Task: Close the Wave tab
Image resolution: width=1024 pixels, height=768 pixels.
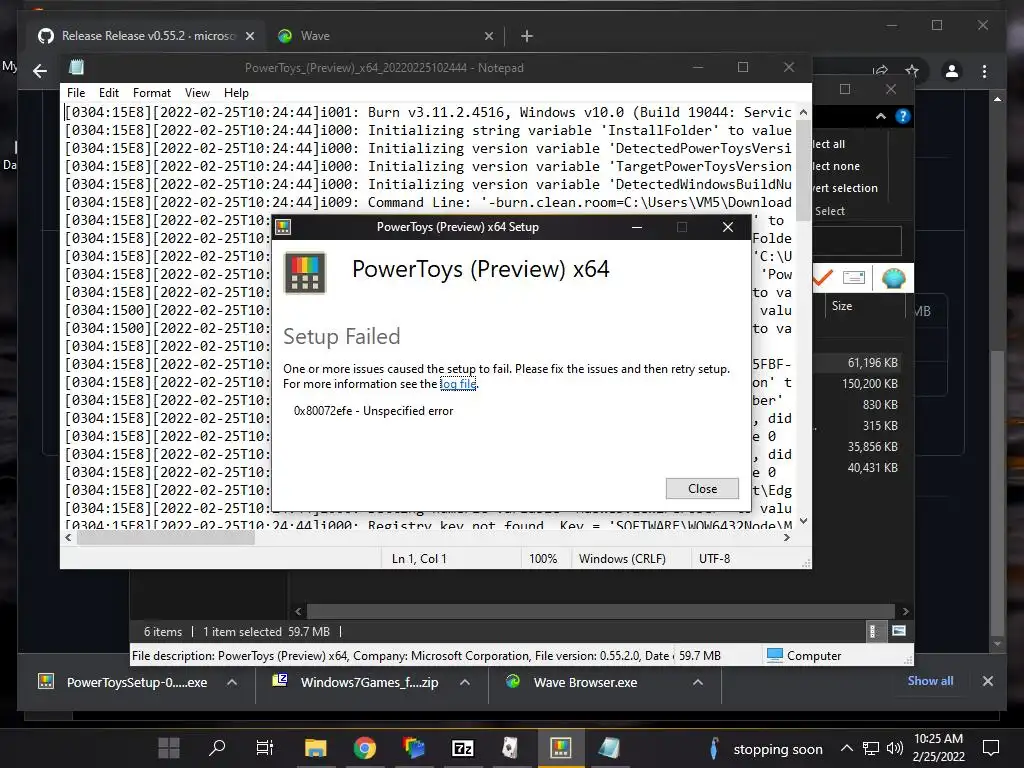Action: tap(488, 36)
